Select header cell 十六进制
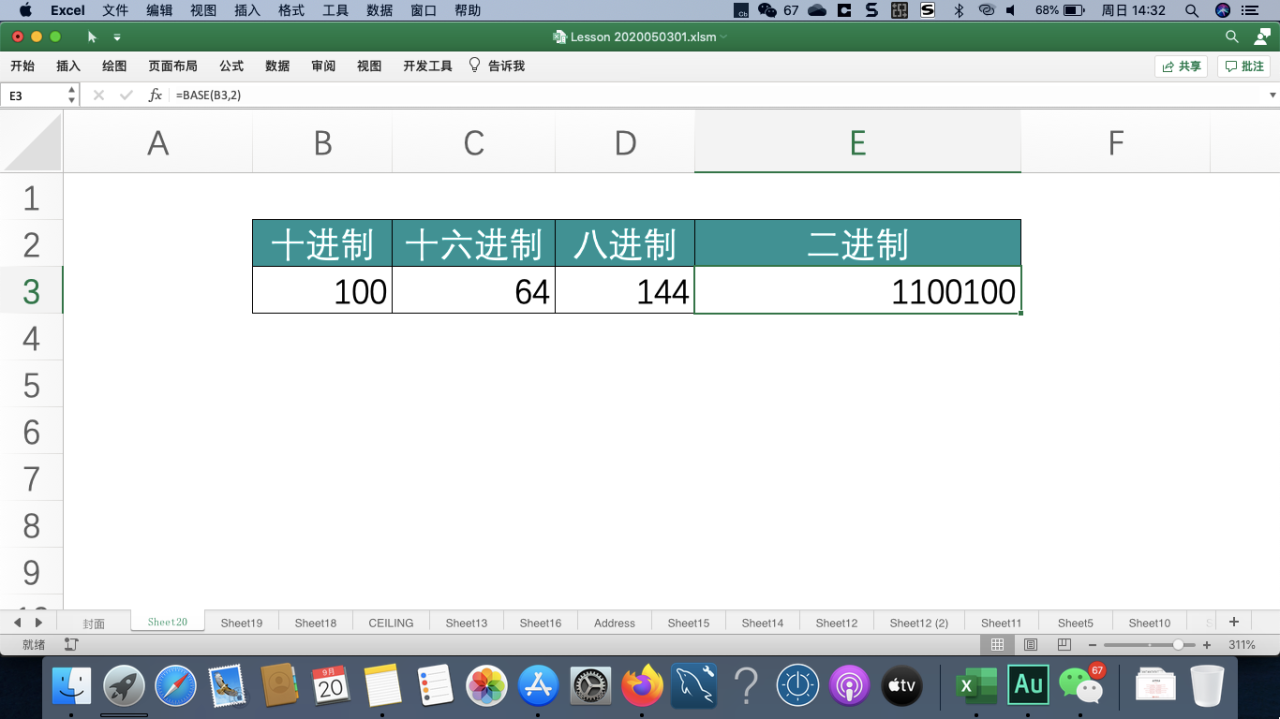Screen dimensions: 1280x719 coord(473,244)
